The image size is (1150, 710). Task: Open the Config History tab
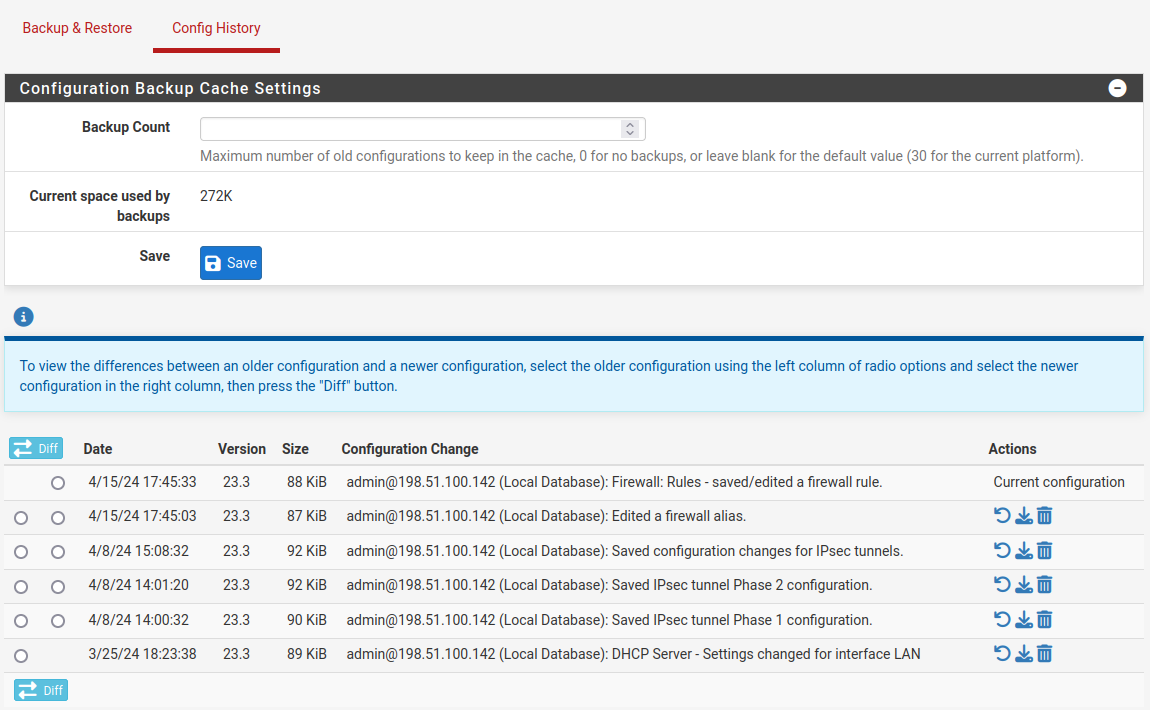click(216, 28)
